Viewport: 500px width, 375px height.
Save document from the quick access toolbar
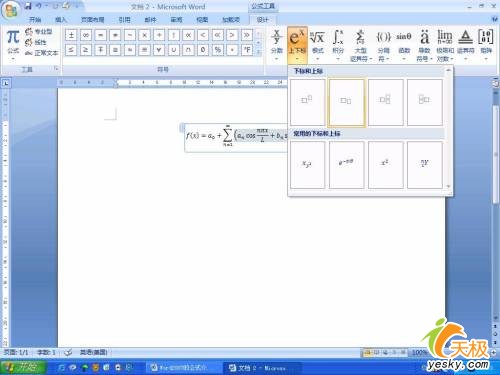(28, 6)
